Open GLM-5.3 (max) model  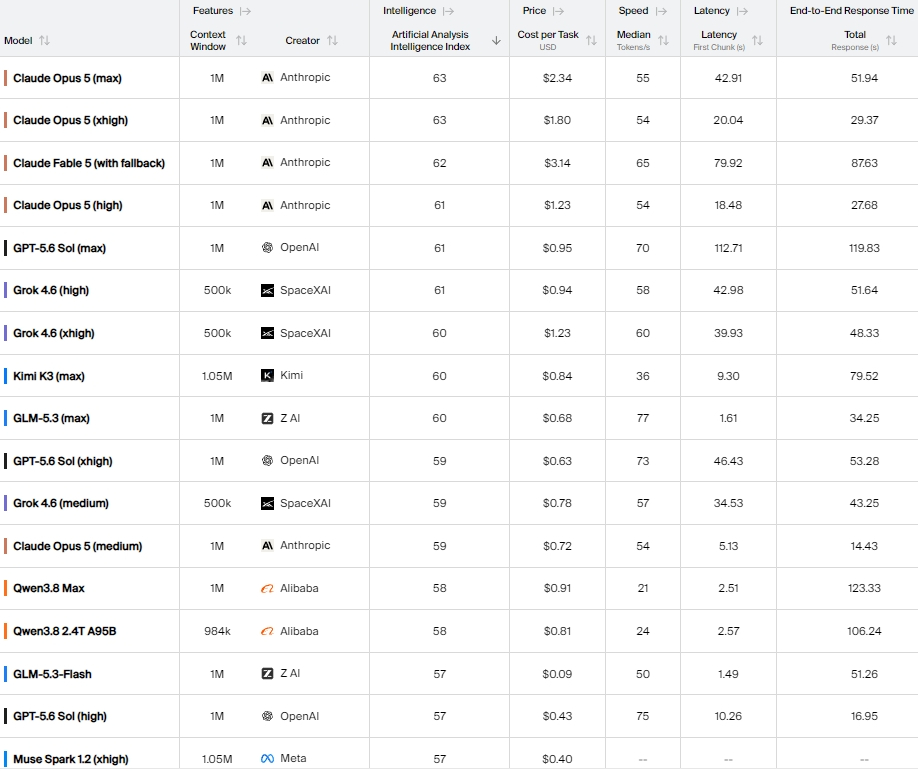point(52,418)
